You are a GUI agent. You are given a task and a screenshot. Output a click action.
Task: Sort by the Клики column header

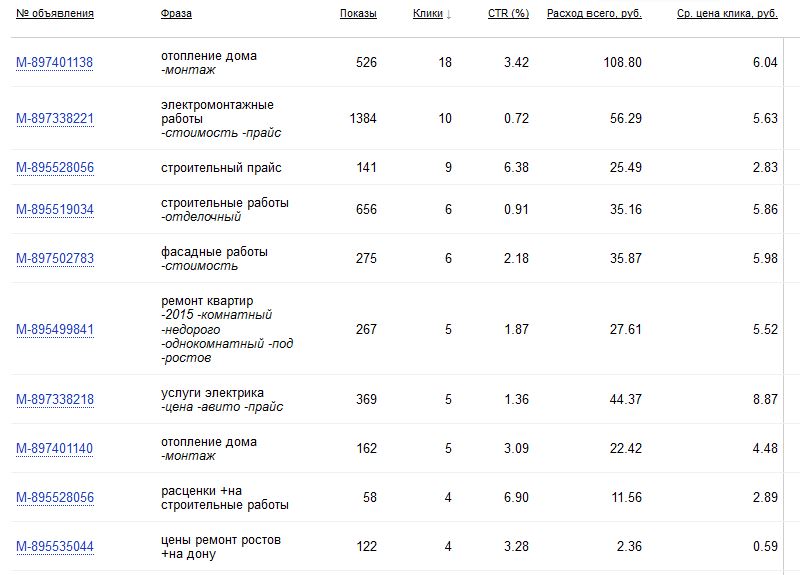427,14
